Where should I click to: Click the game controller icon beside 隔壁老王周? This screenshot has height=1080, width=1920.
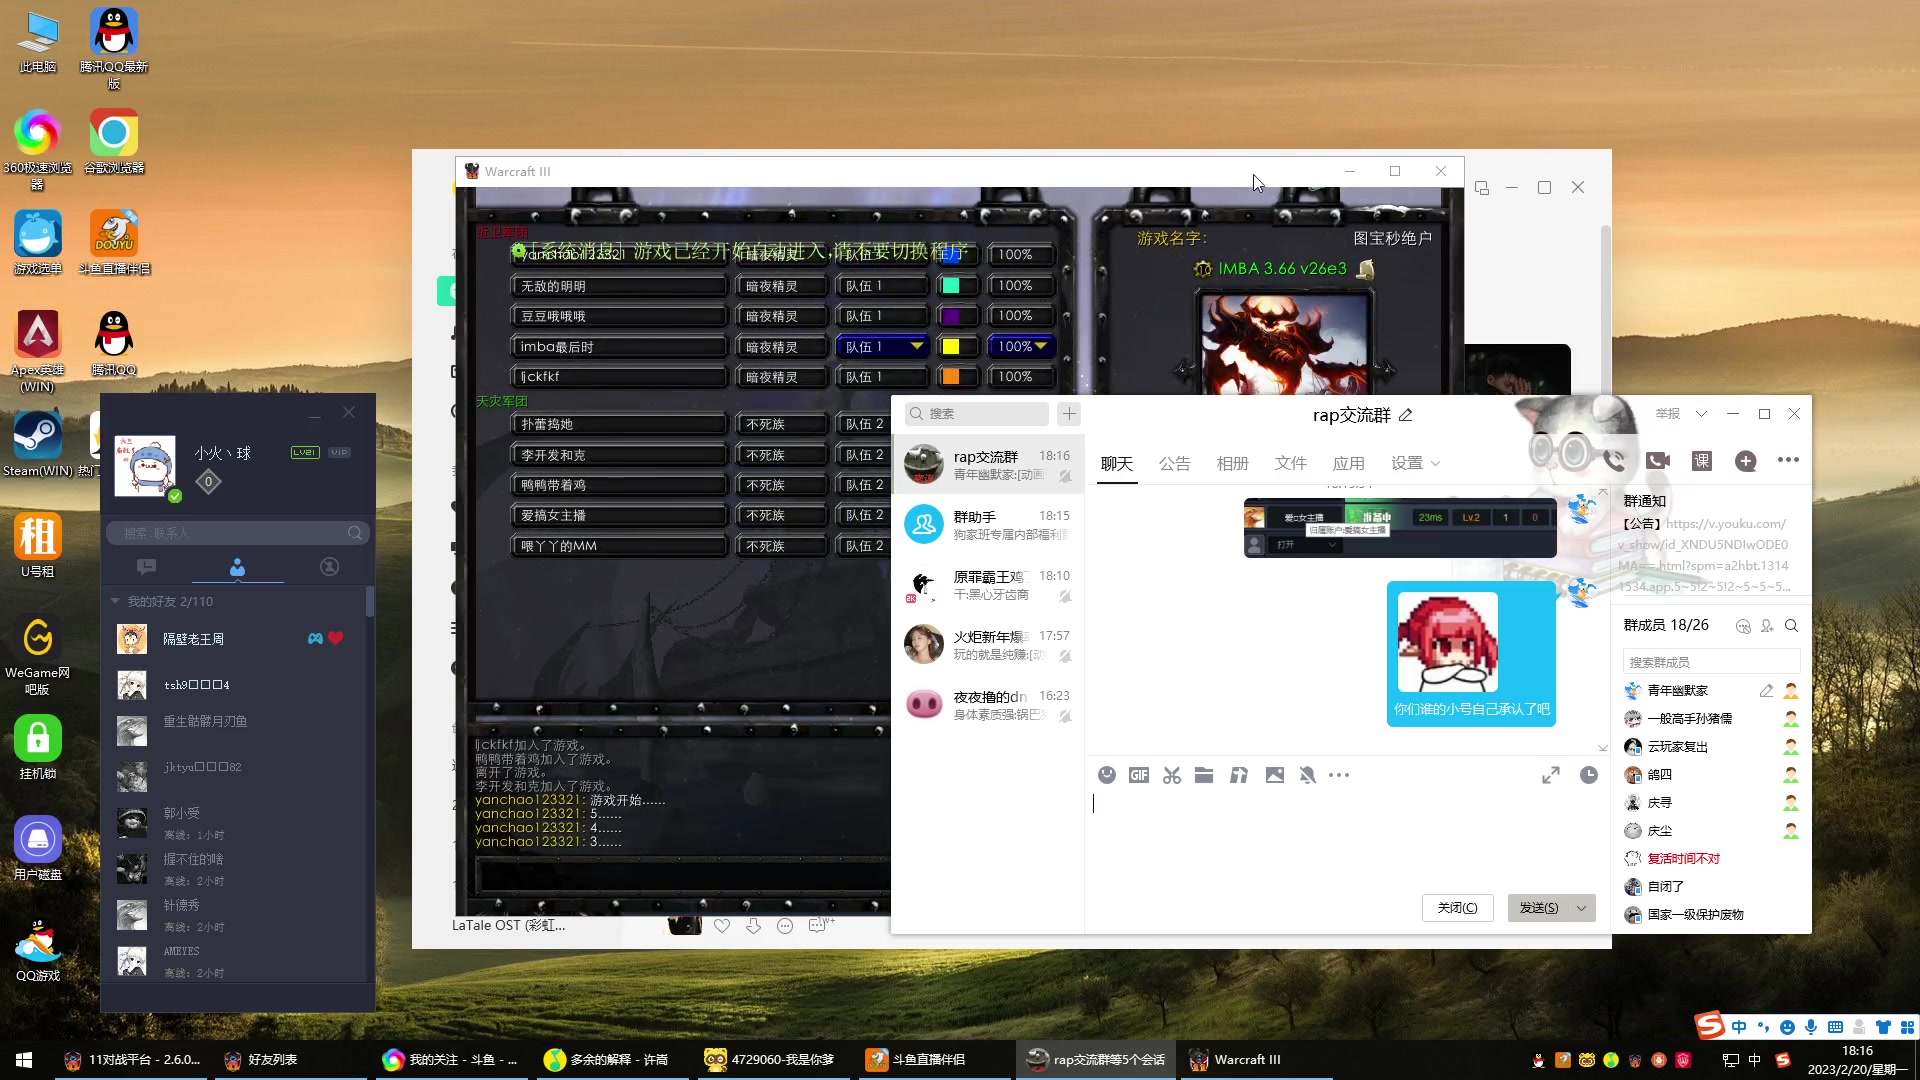click(x=315, y=638)
